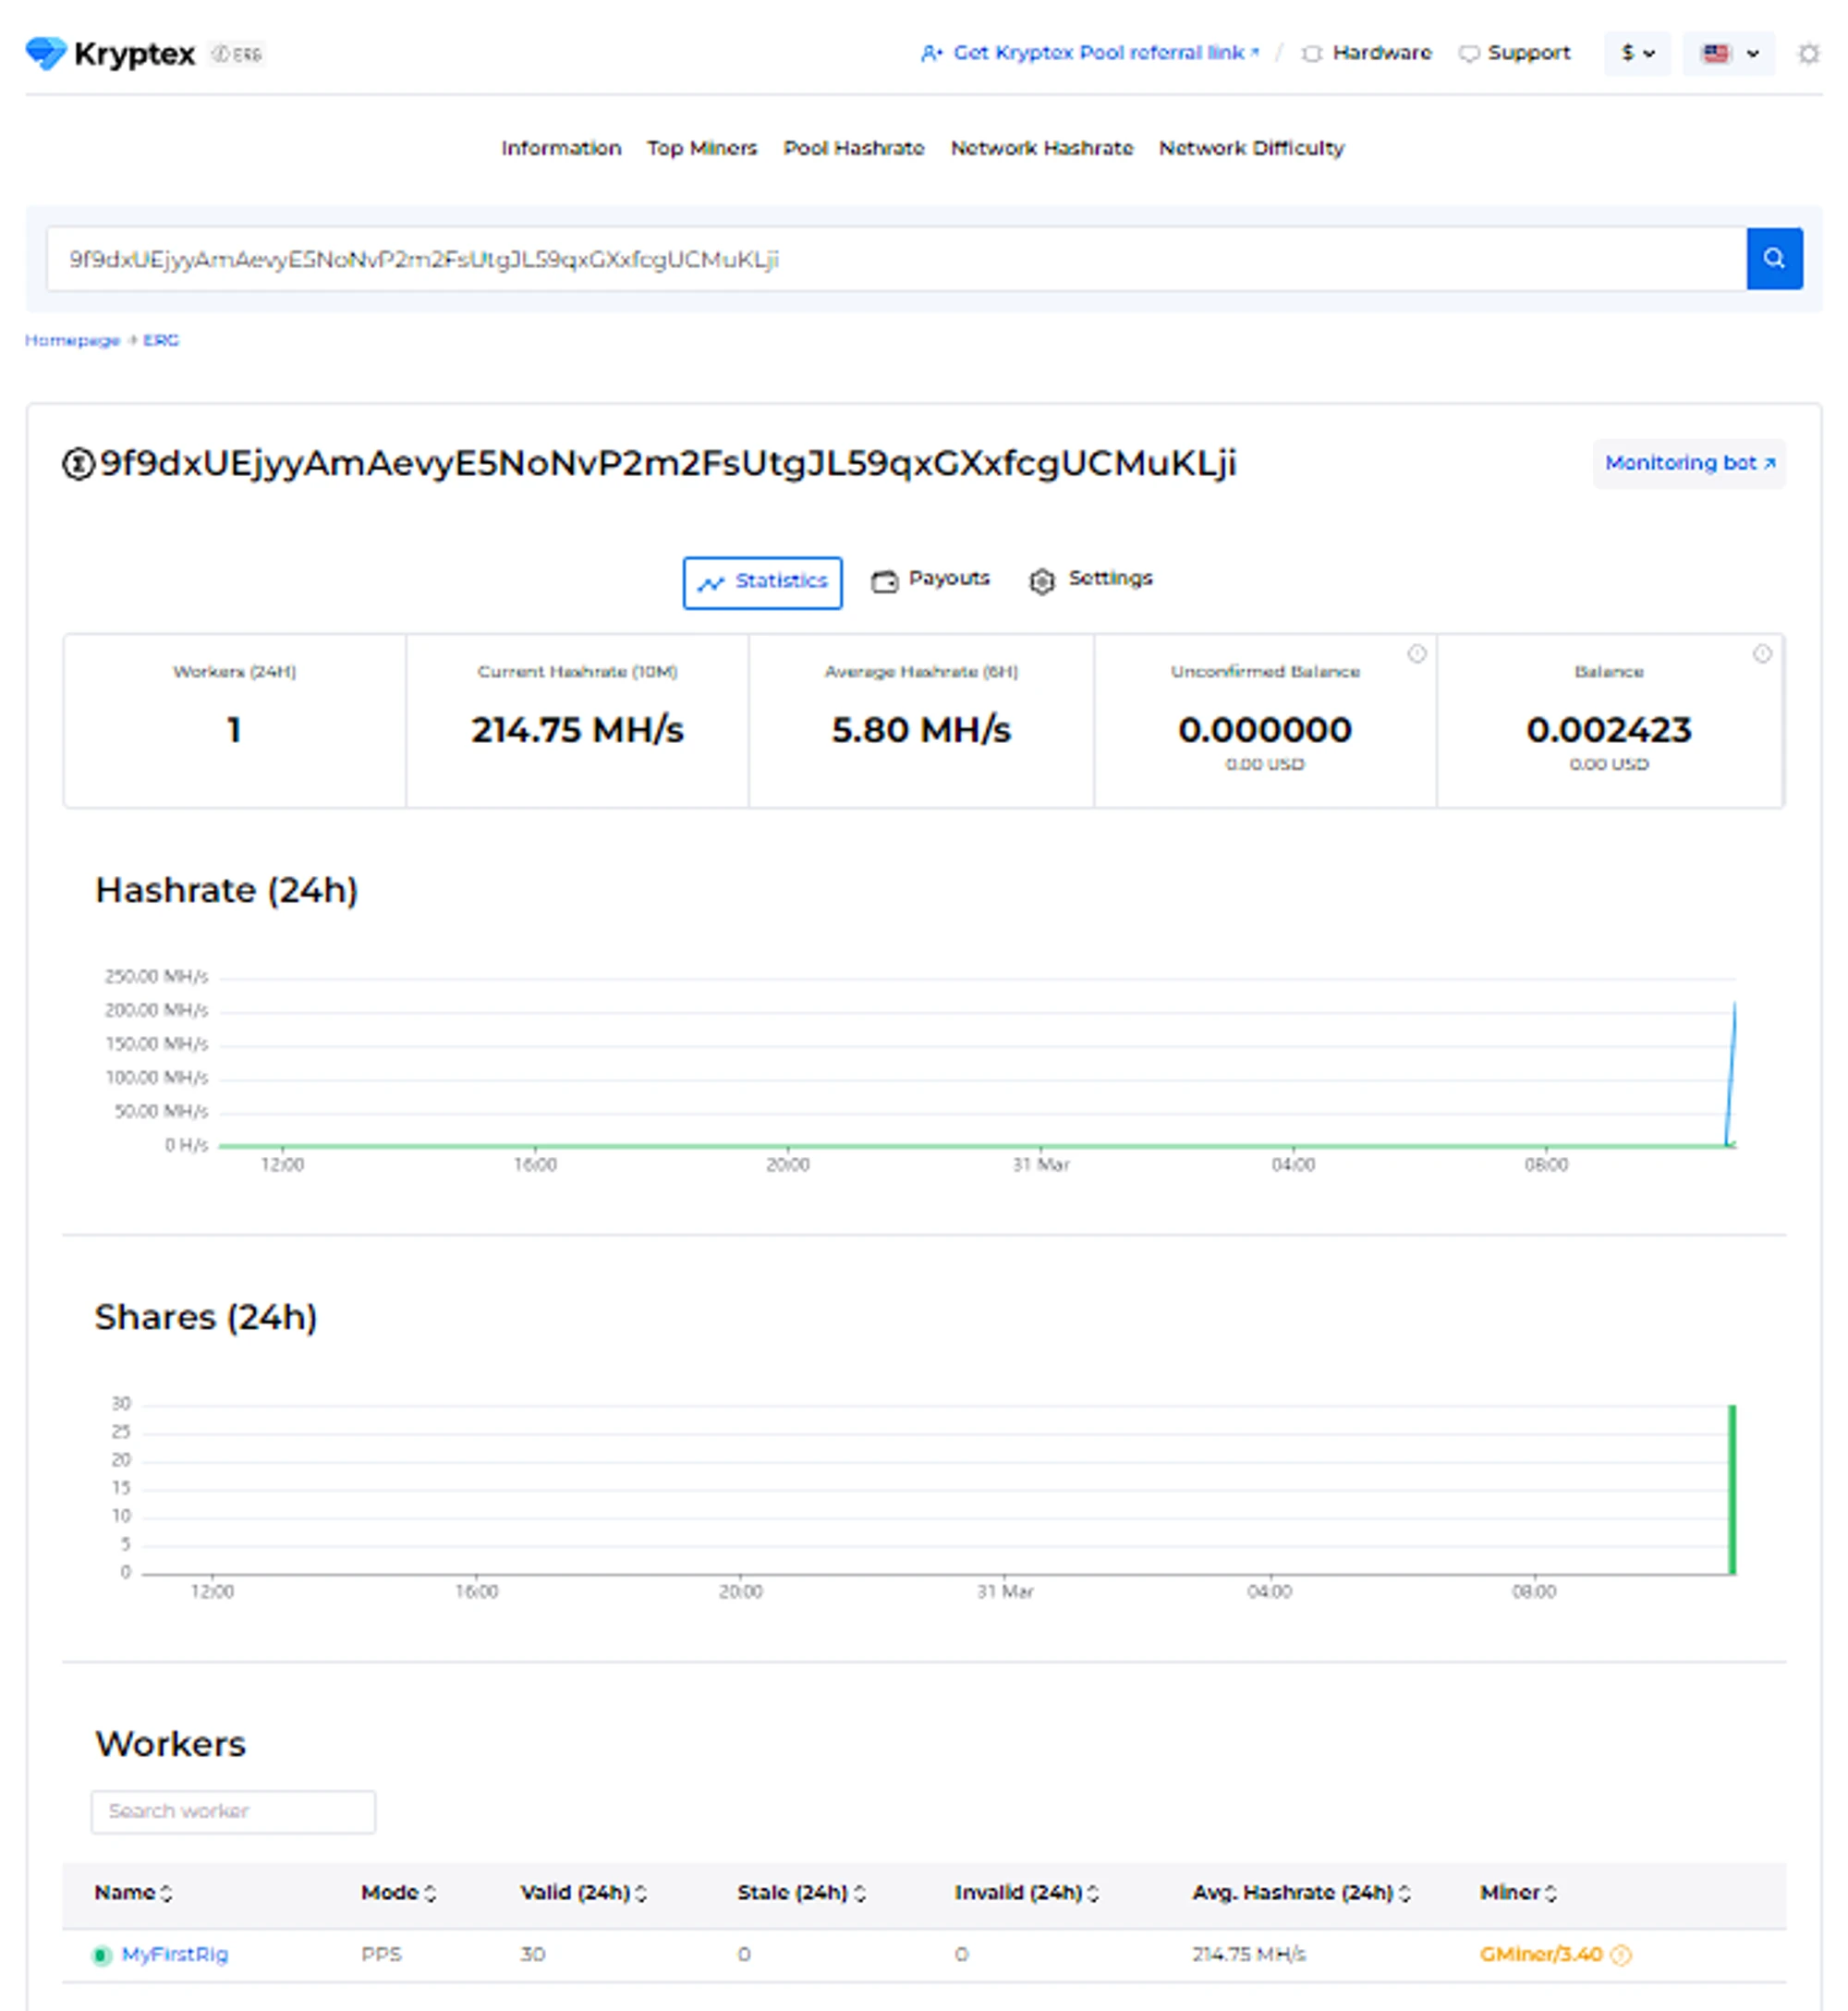Click the blue search magnifier button
The width and height of the screenshot is (1848, 2011).
pos(1773,259)
